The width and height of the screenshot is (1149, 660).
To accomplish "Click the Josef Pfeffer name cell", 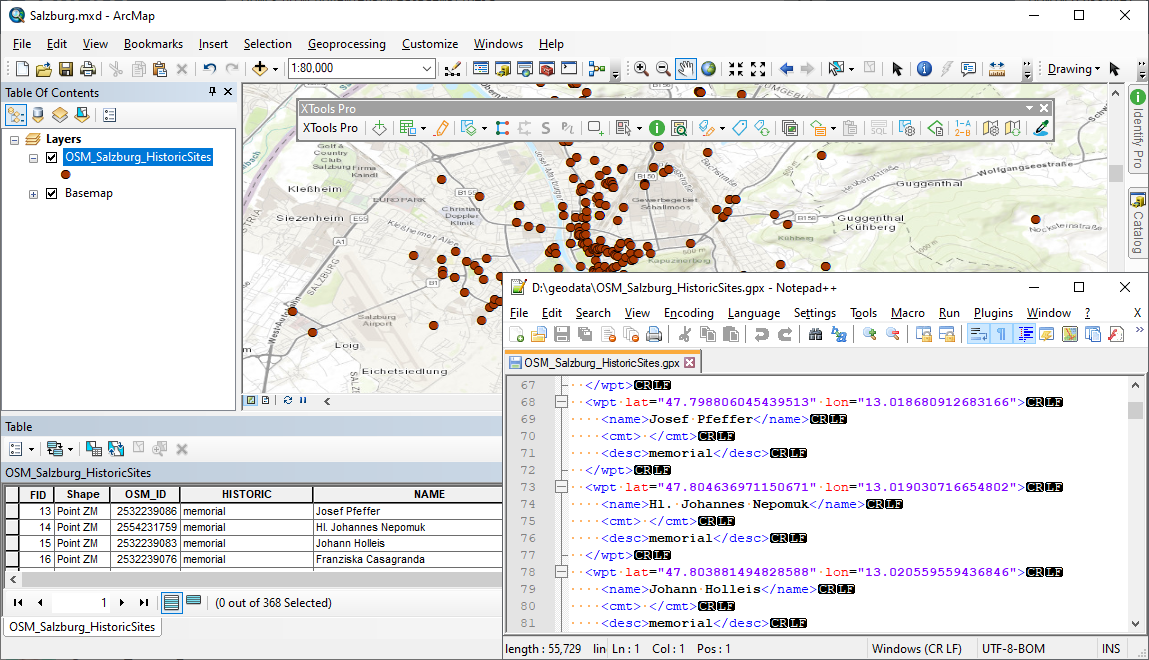I will pos(407,511).
